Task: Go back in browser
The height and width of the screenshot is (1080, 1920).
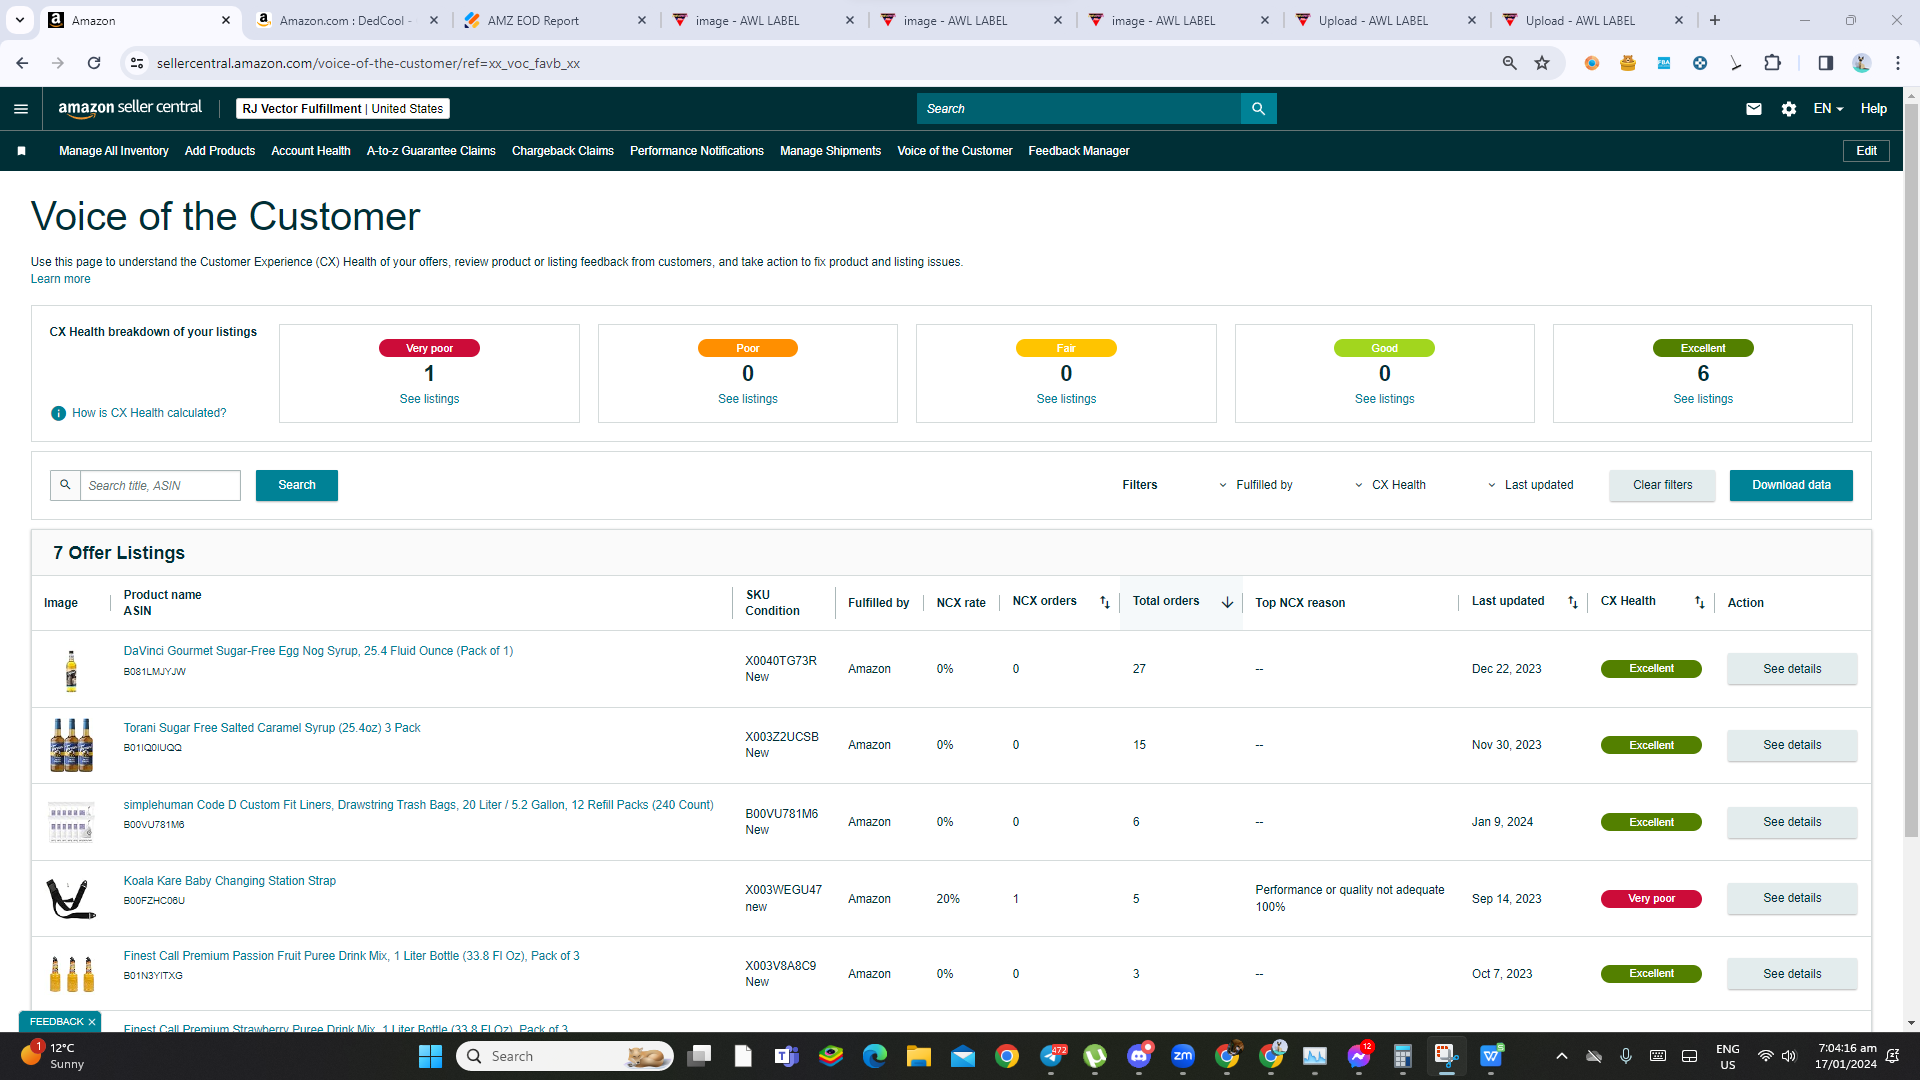Action: tap(22, 63)
